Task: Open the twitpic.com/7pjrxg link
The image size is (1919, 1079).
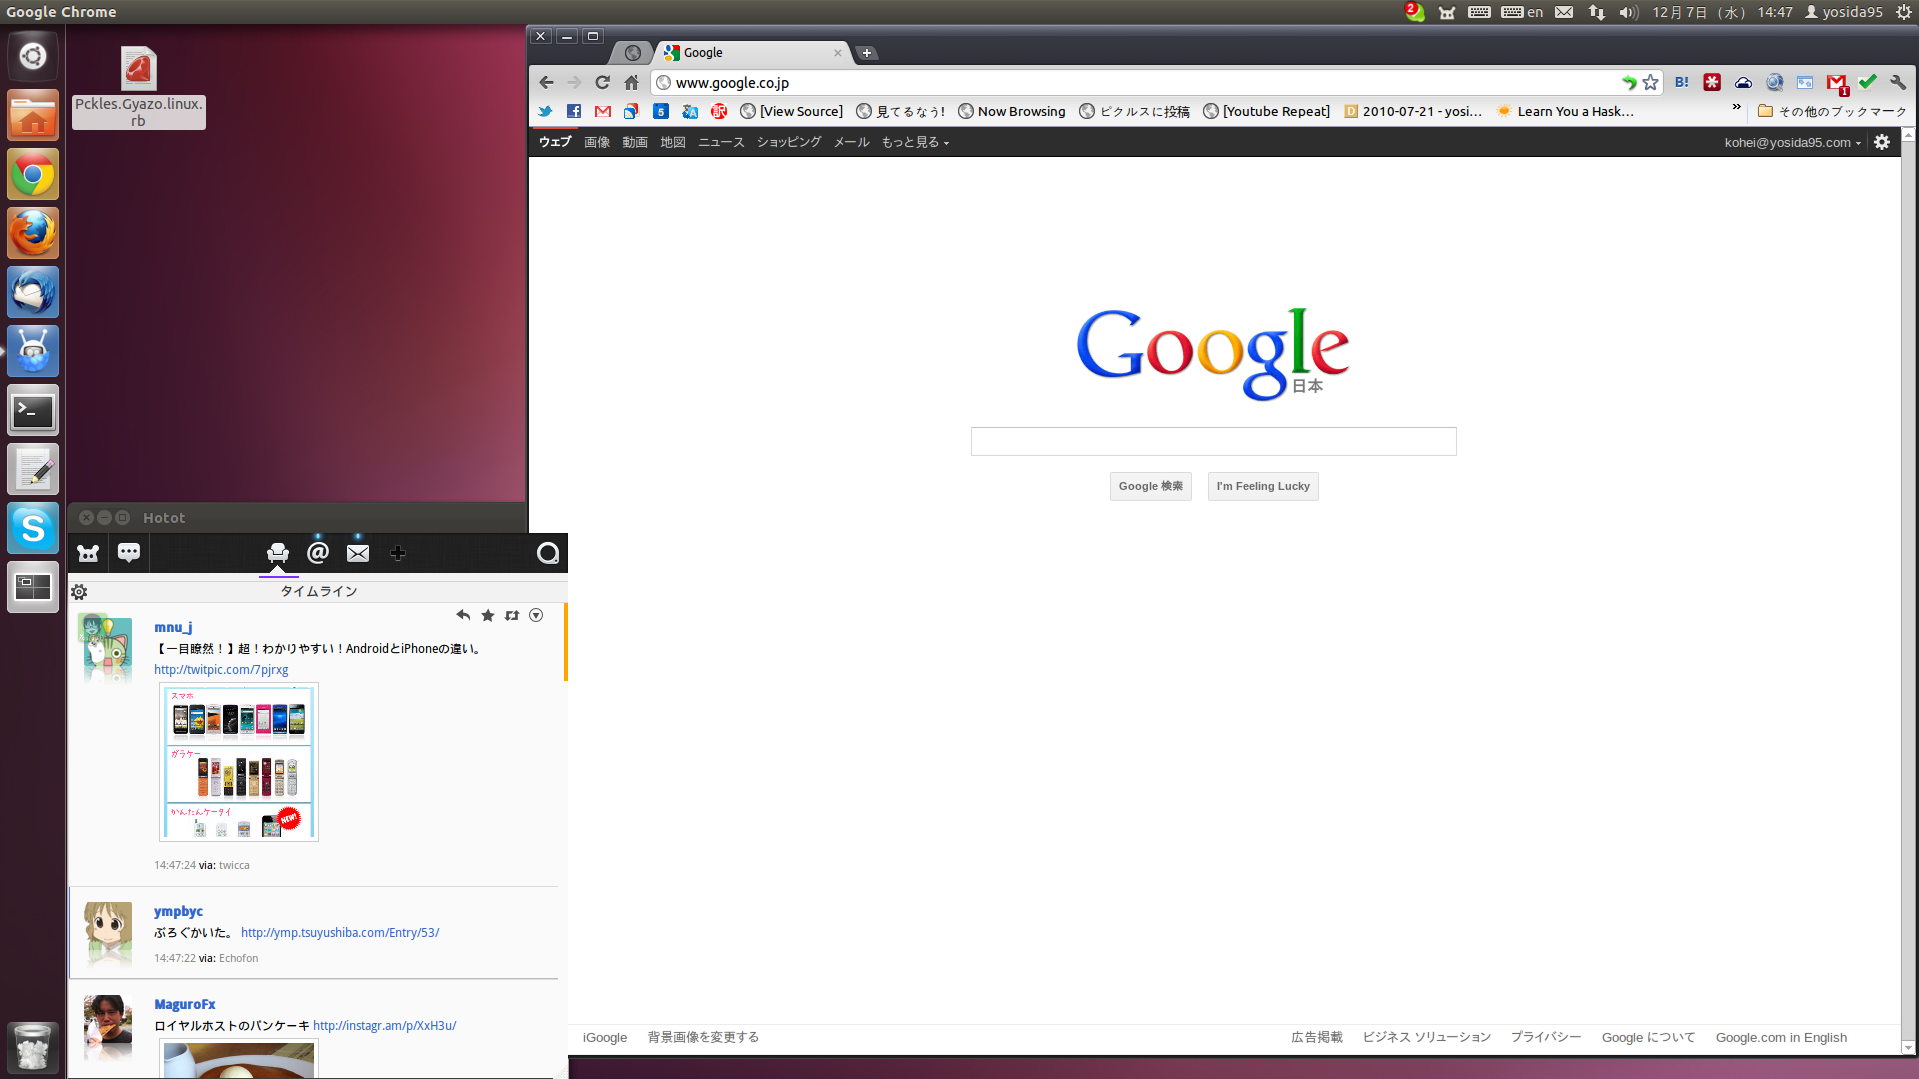Action: coord(221,670)
